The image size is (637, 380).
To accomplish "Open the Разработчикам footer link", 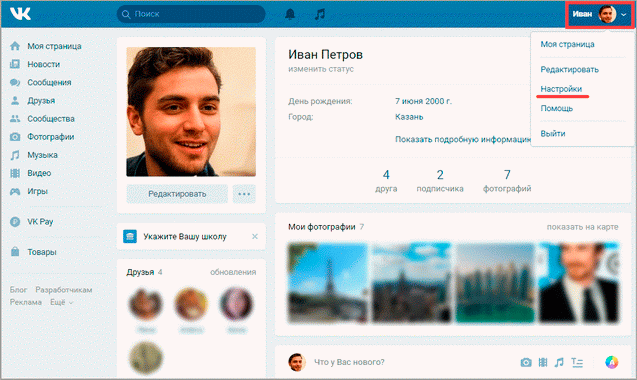I will click(64, 290).
